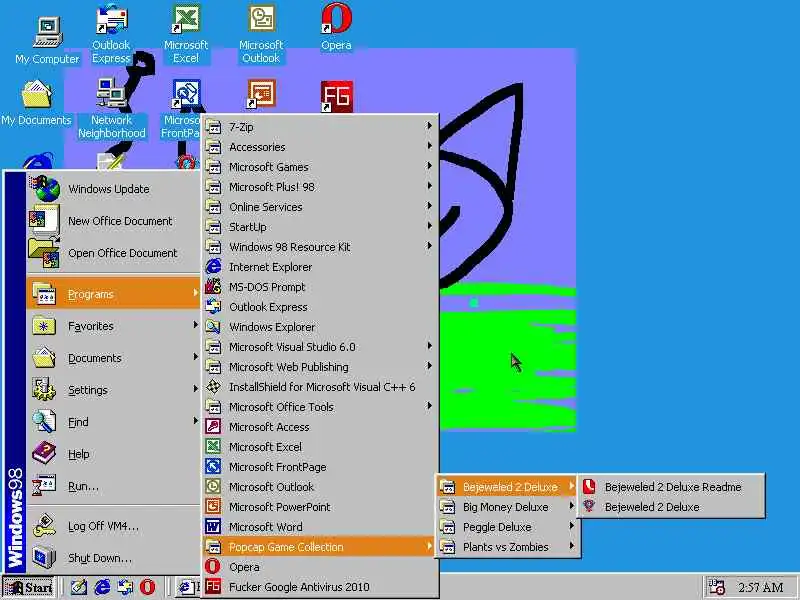Open the Outlook Express desktop shortcut
The image size is (800, 600).
[111, 33]
